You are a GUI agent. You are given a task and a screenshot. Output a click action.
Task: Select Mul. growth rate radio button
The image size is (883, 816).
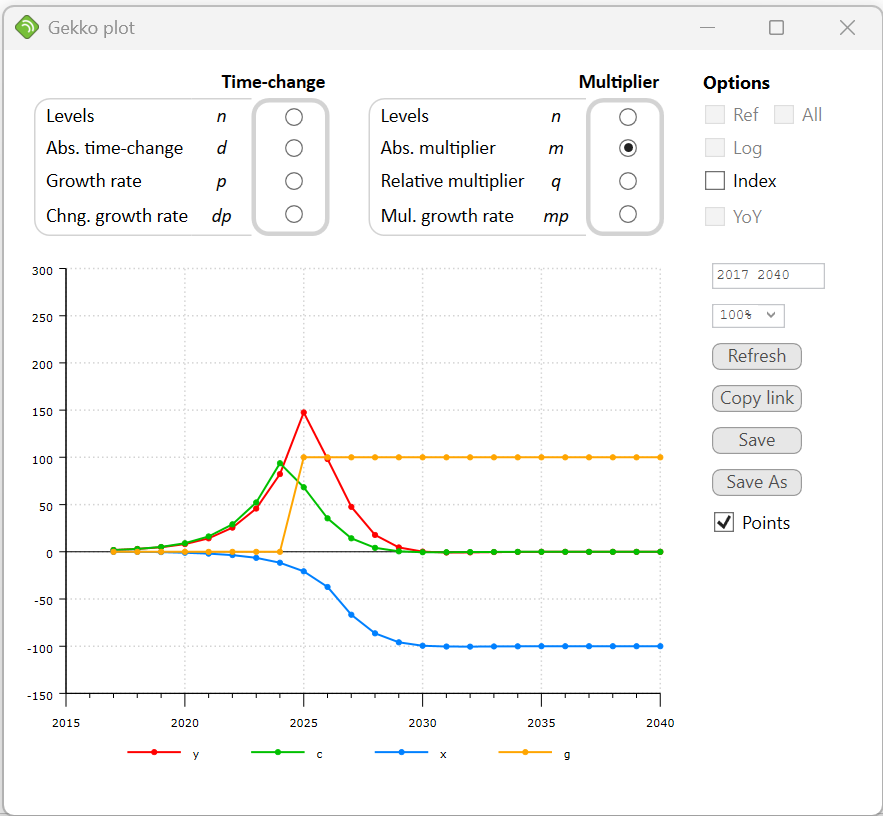[627, 214]
